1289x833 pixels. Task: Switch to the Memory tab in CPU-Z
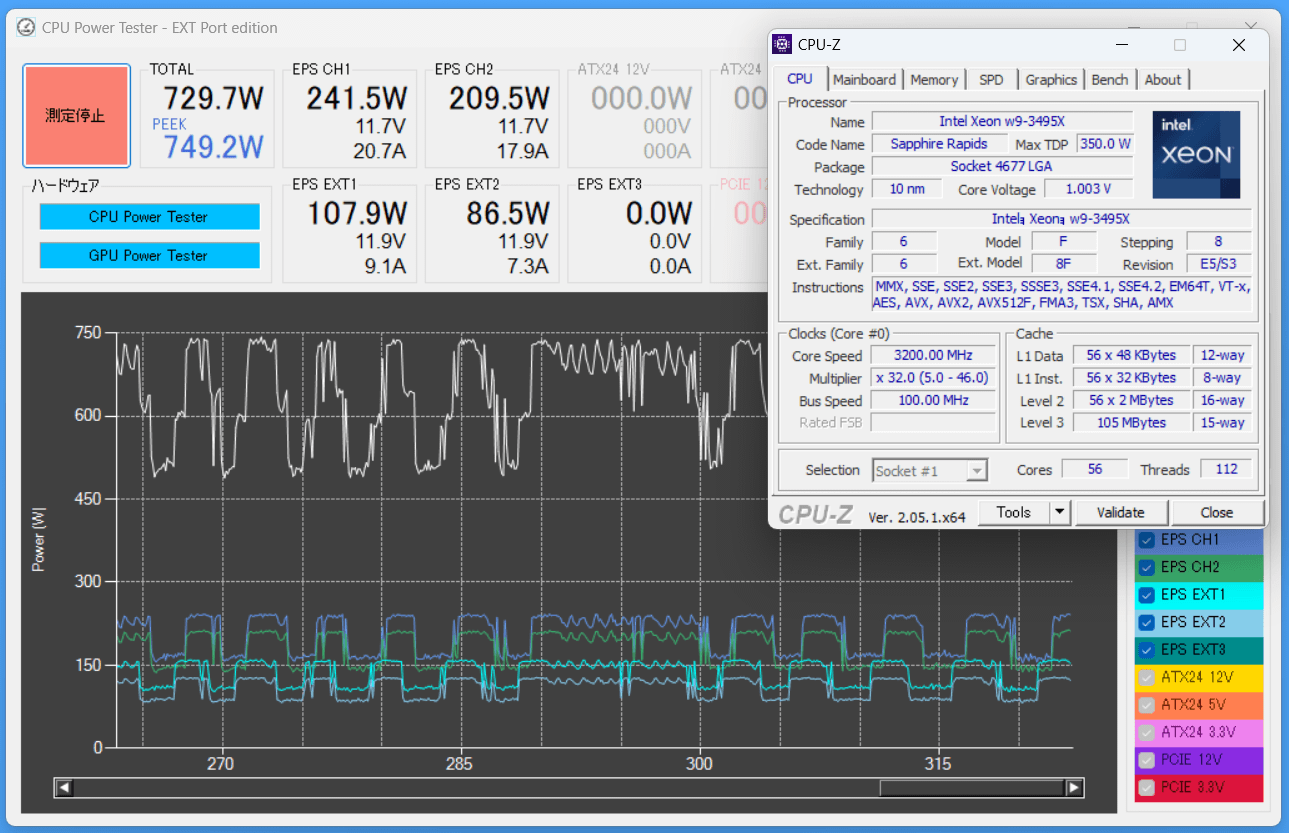pos(934,80)
